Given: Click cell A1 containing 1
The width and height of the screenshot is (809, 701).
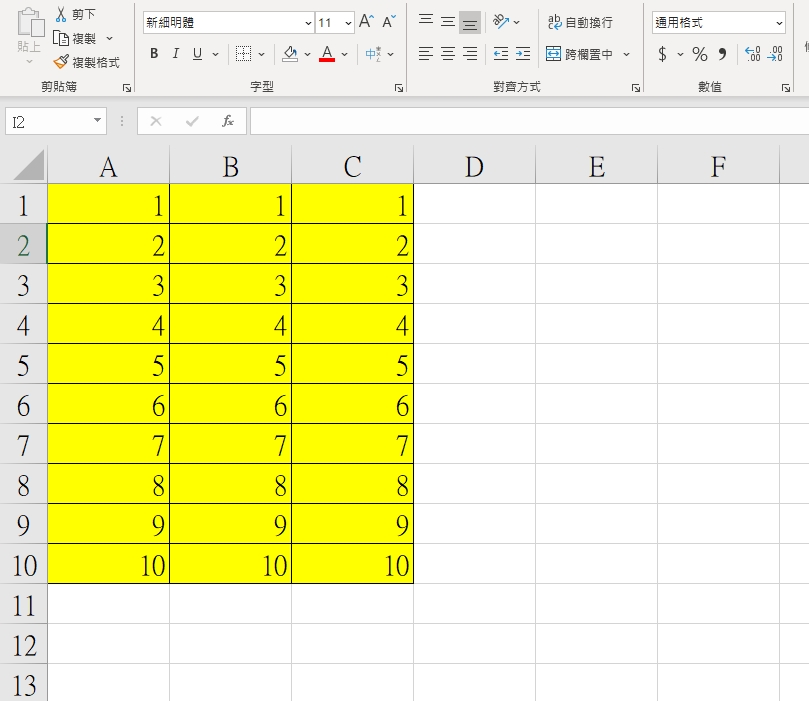Looking at the screenshot, I should pos(108,204).
